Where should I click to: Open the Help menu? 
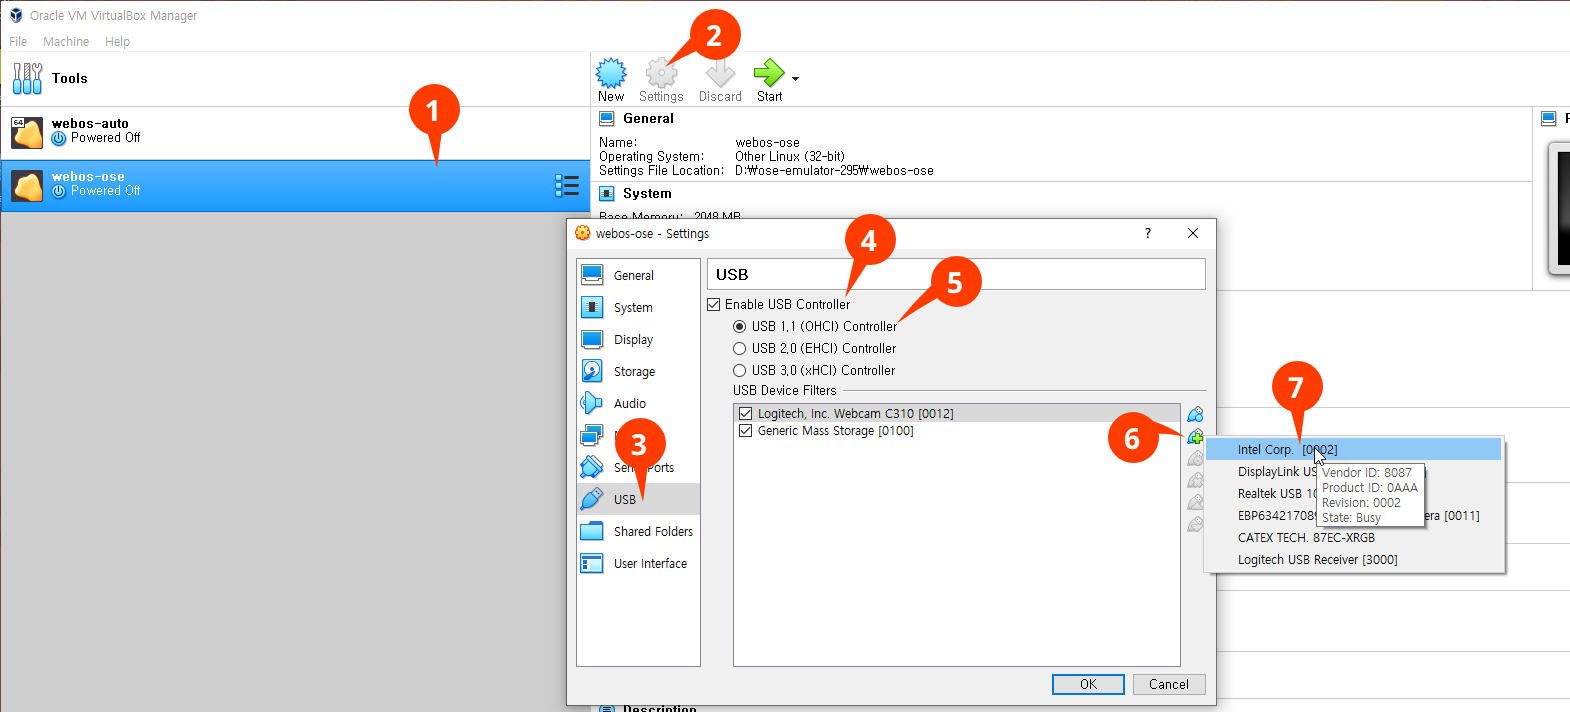click(x=117, y=41)
